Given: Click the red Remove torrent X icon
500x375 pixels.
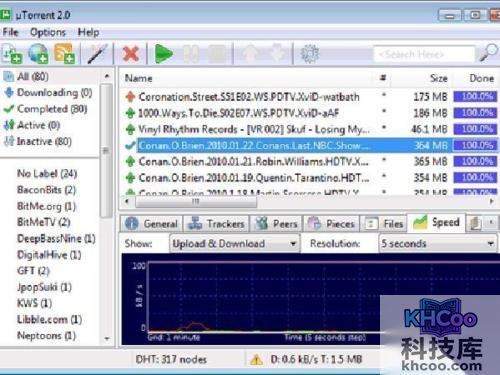Looking at the screenshot, I should click(131, 53).
